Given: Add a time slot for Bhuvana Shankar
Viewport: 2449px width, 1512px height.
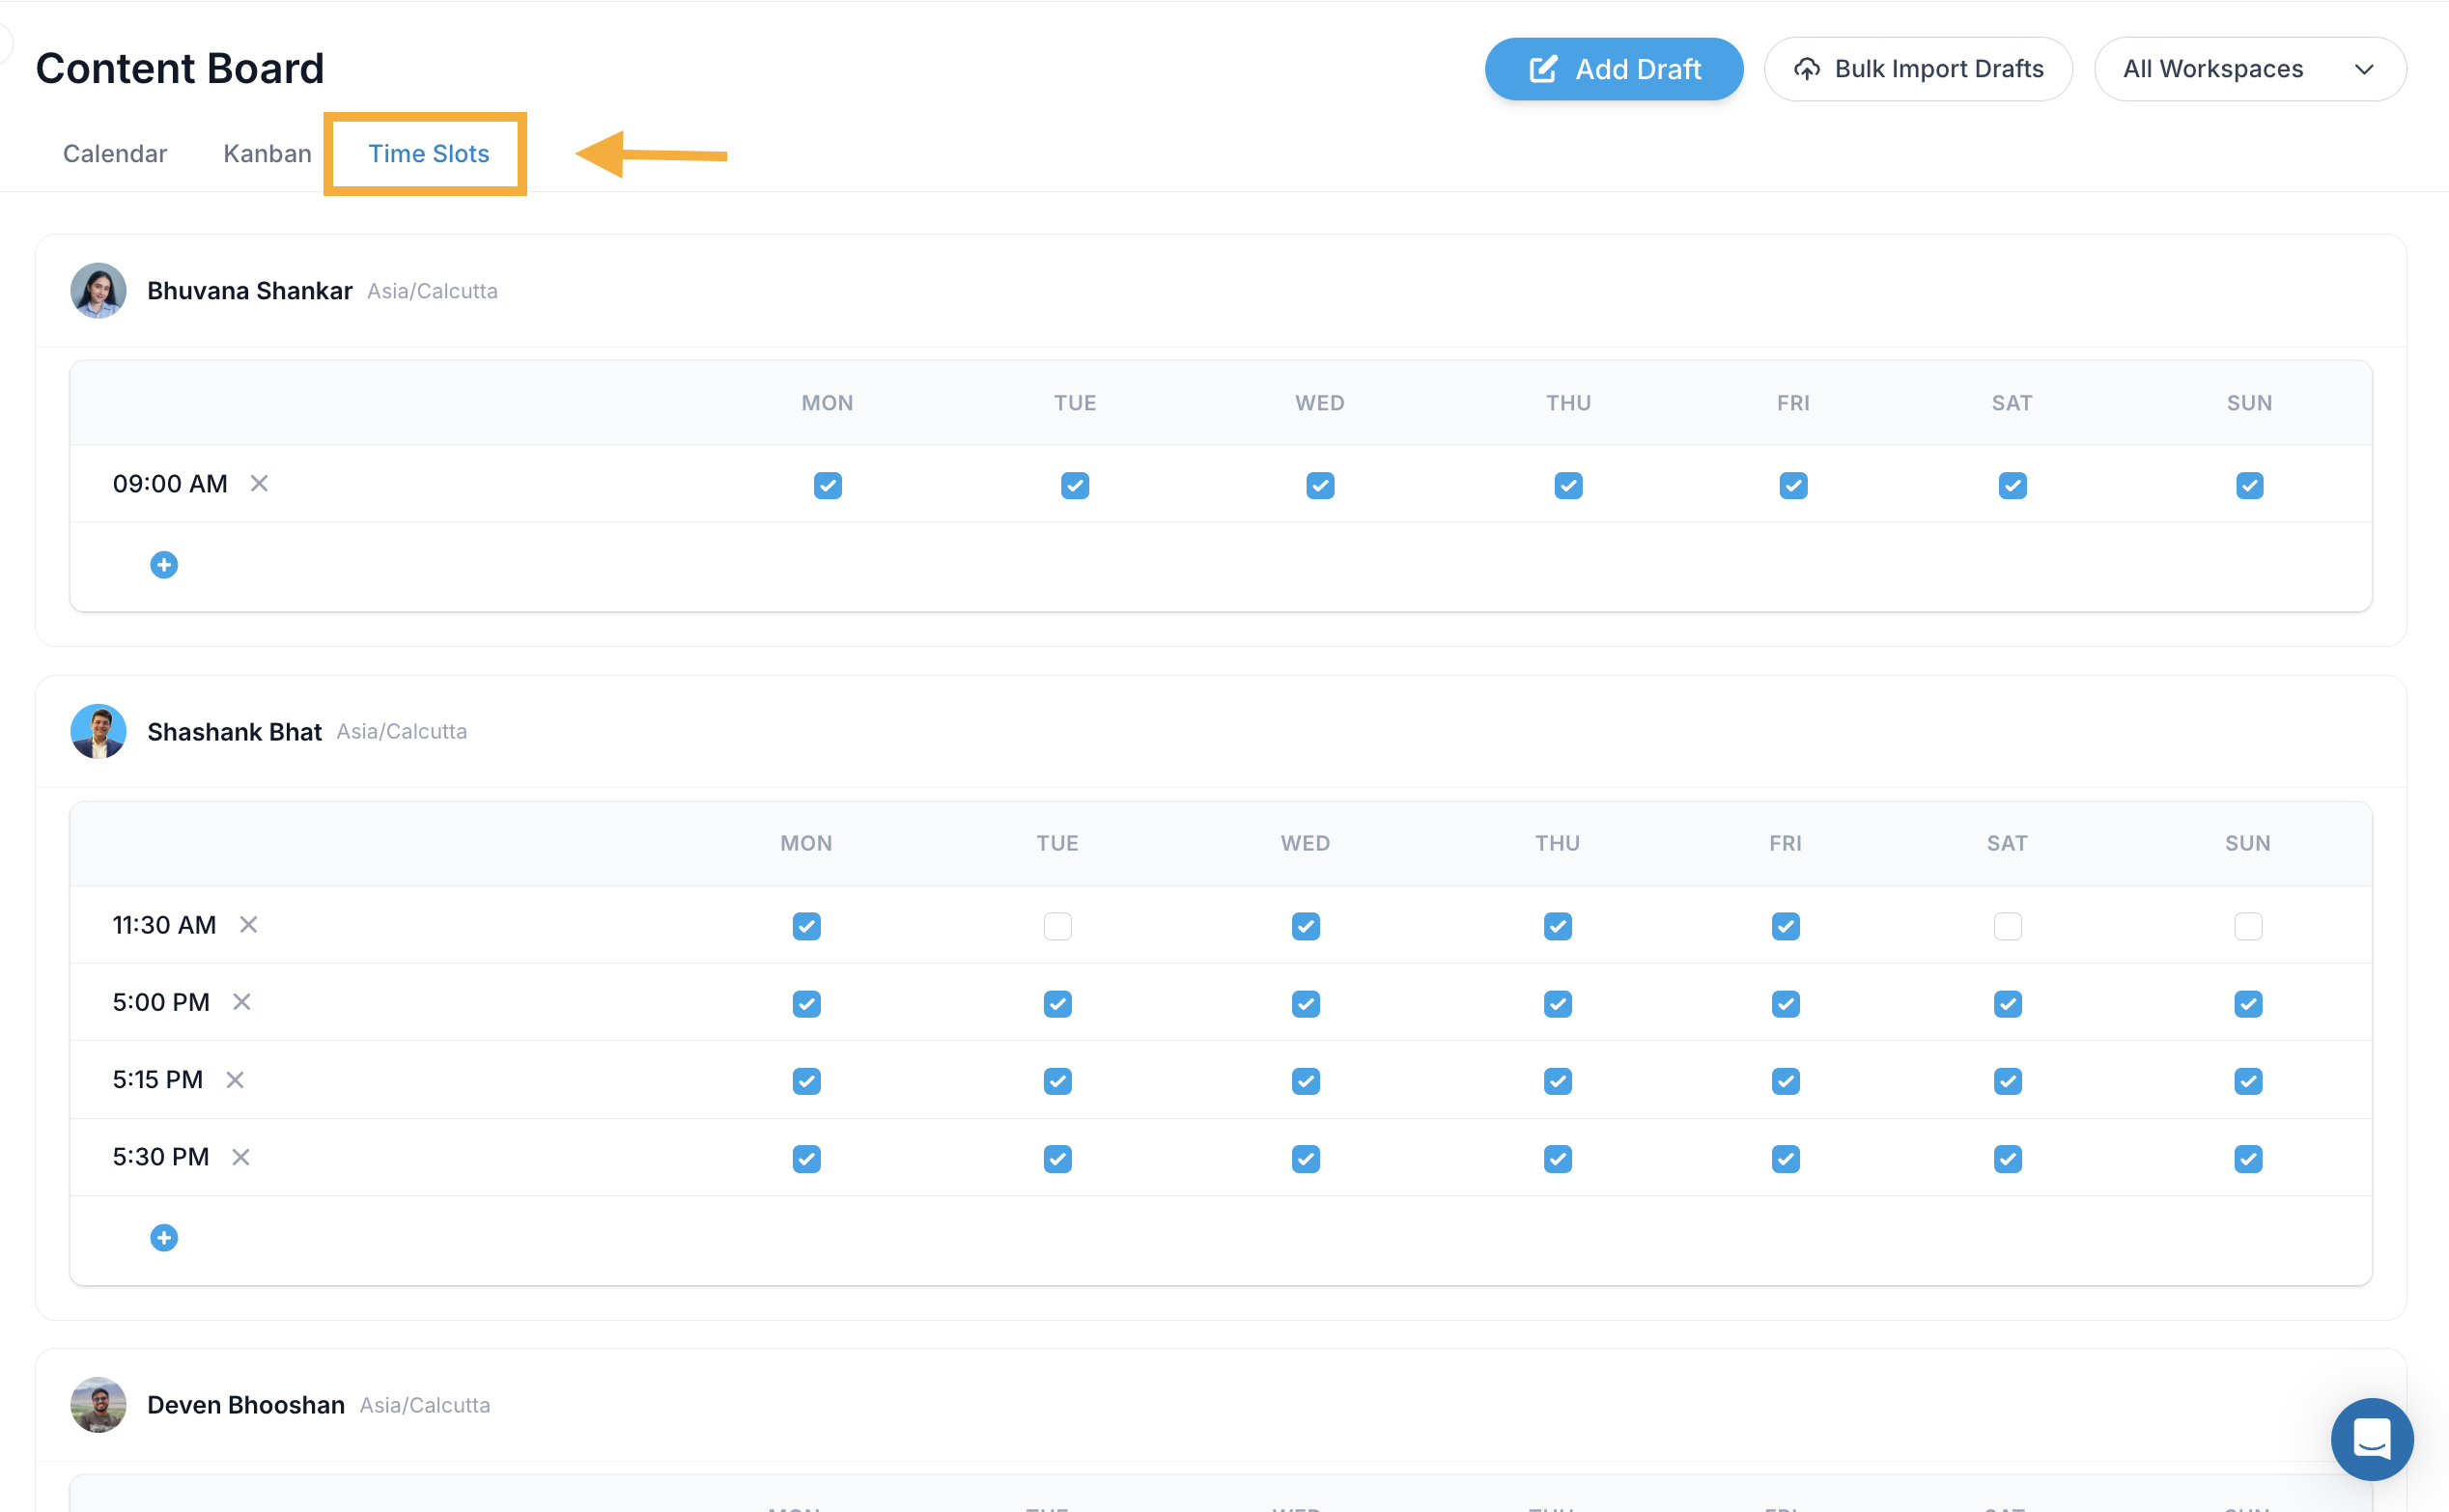Looking at the screenshot, I should coord(164,565).
